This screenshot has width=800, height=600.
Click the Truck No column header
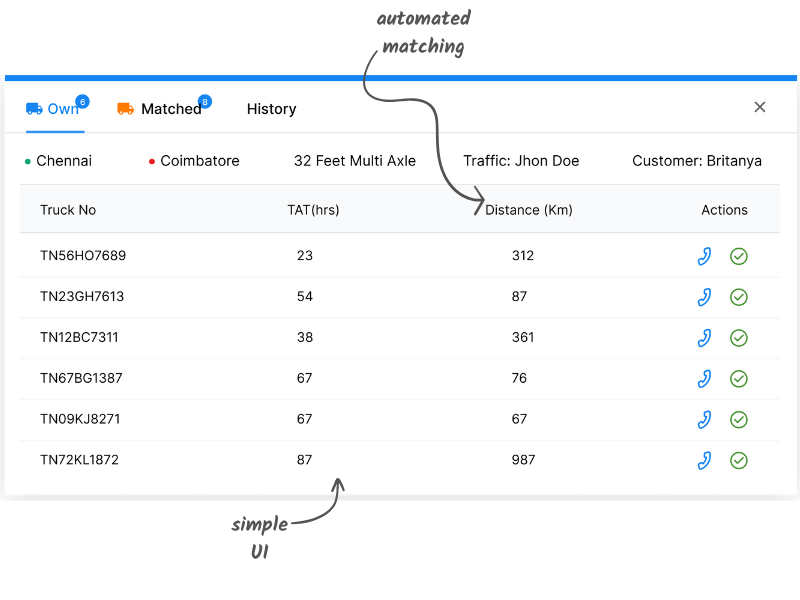point(68,210)
